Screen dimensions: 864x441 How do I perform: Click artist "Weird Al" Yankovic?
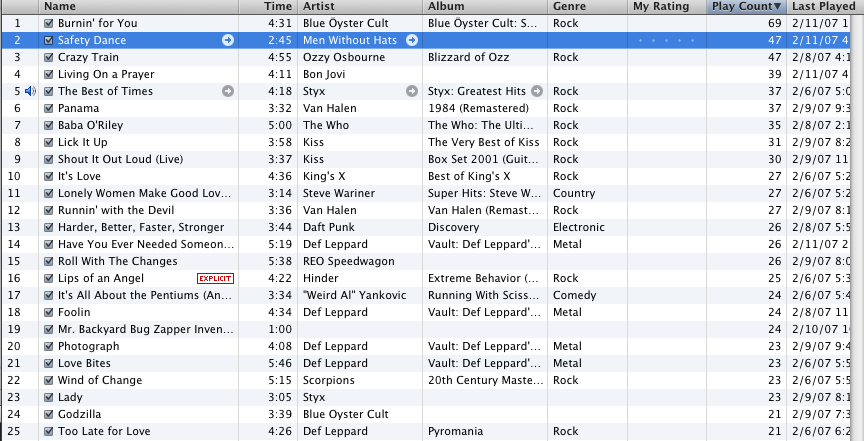click(354, 295)
